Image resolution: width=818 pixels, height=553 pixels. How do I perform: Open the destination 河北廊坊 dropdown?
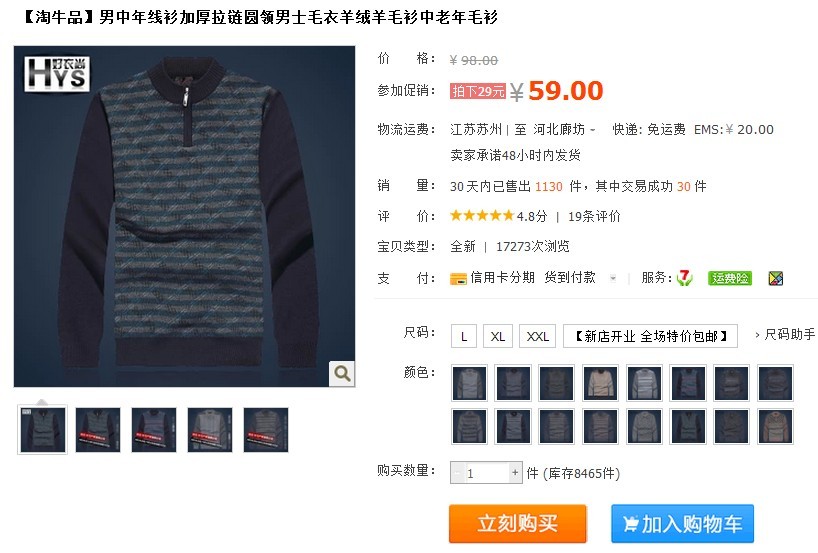tap(564, 129)
